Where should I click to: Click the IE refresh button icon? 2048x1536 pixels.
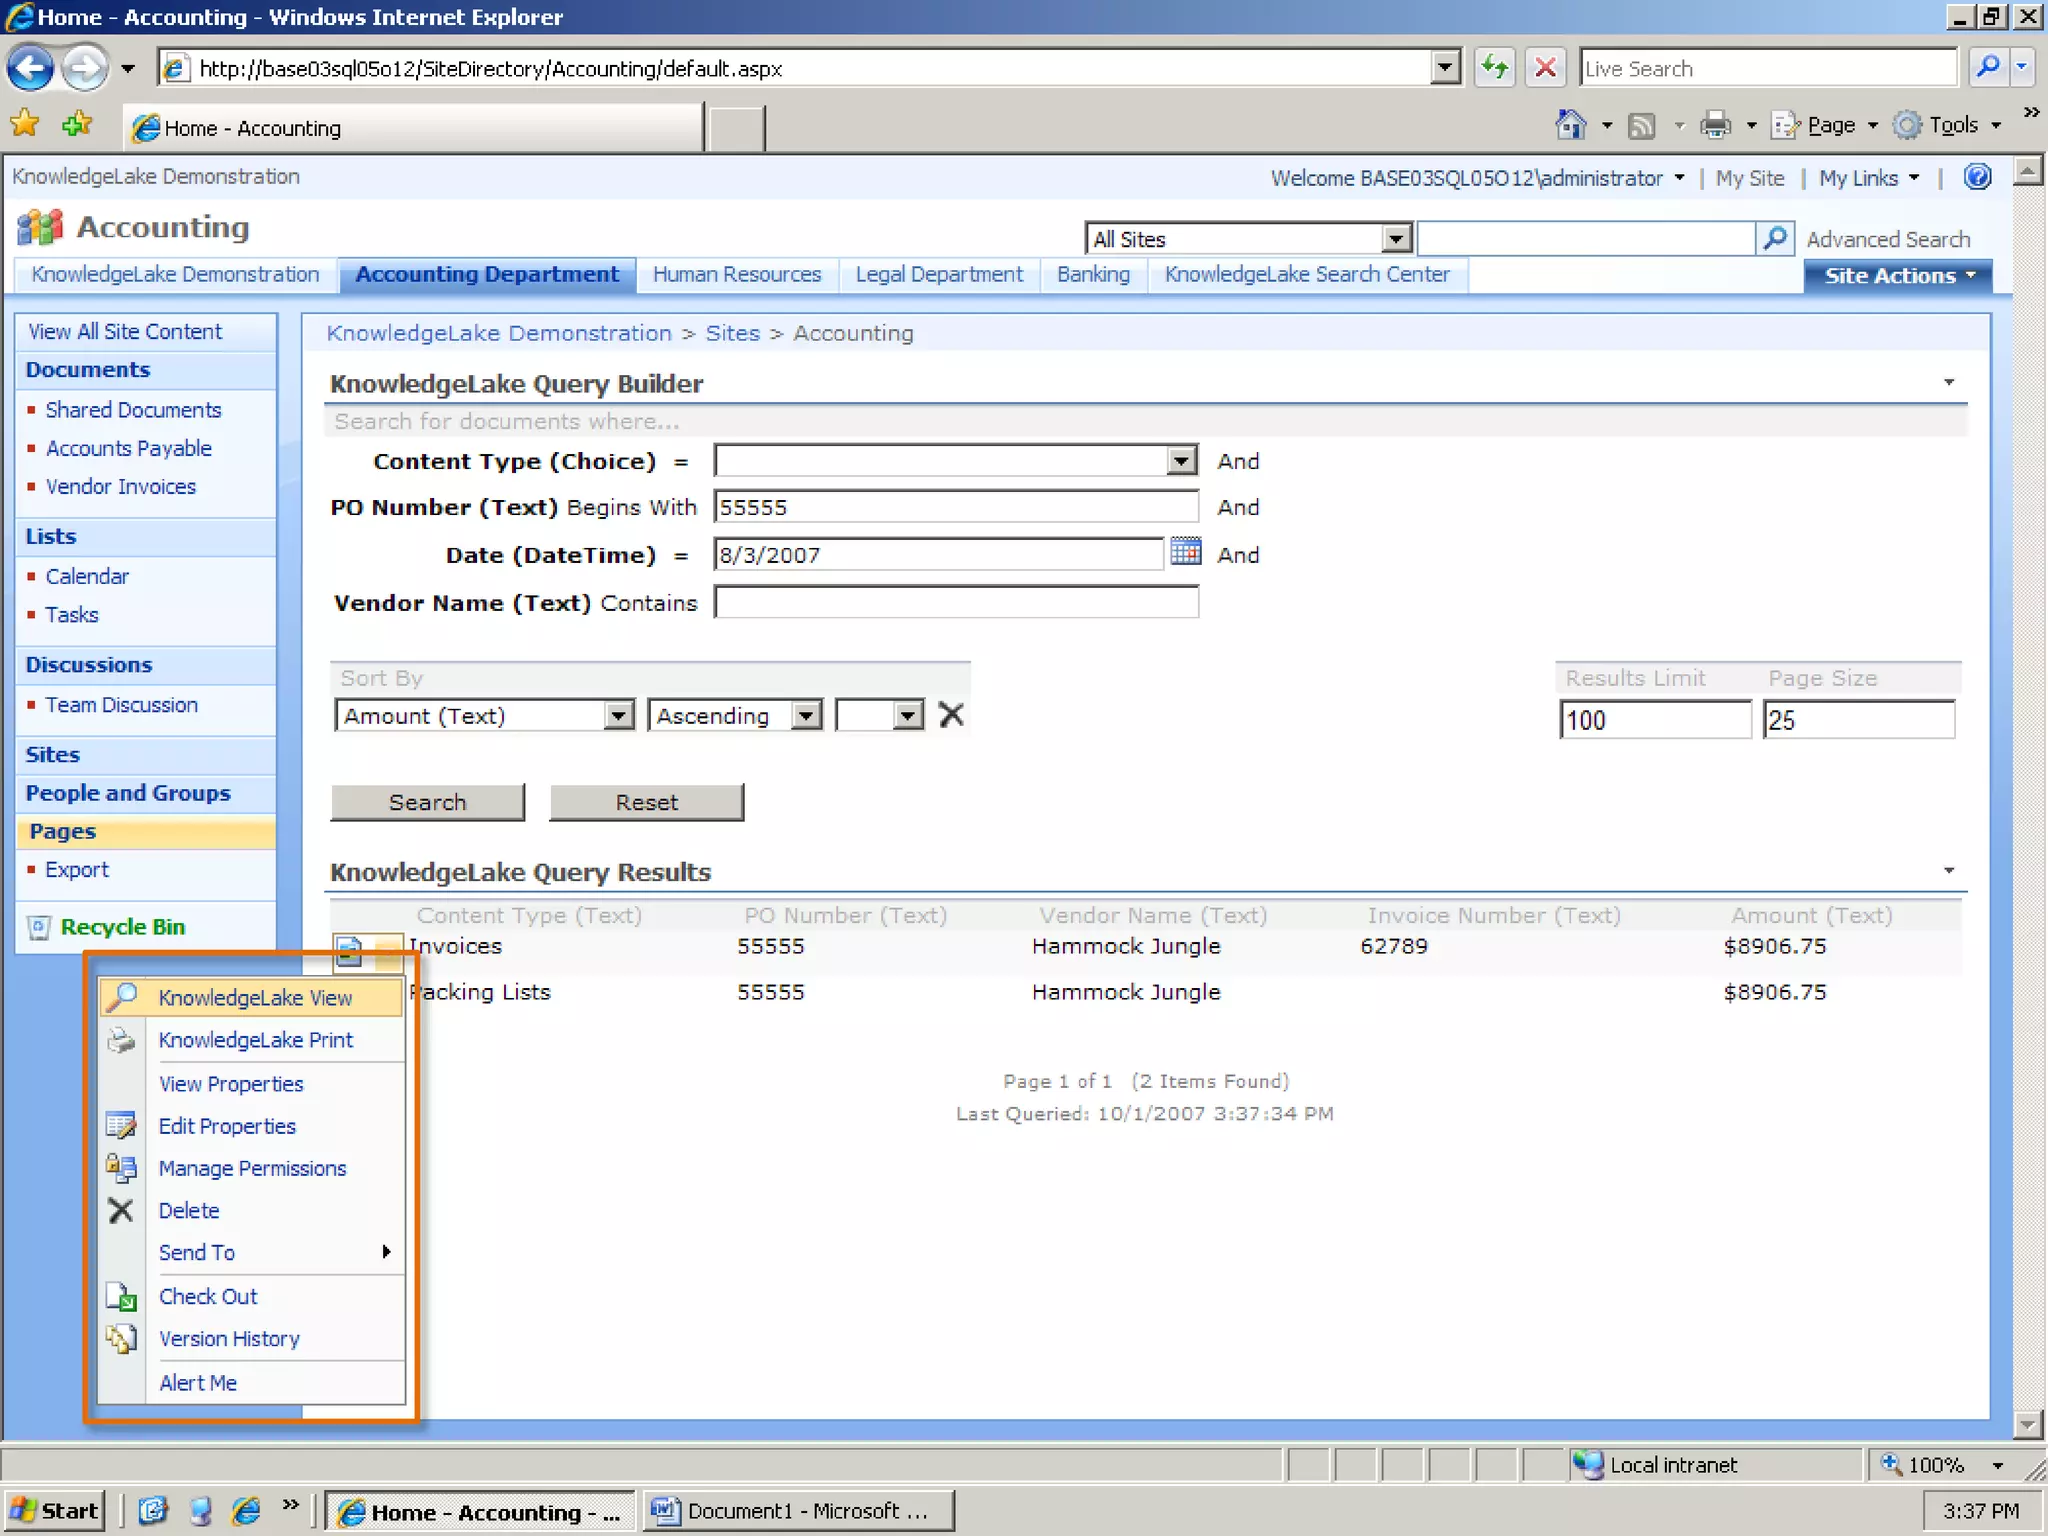point(1494,68)
